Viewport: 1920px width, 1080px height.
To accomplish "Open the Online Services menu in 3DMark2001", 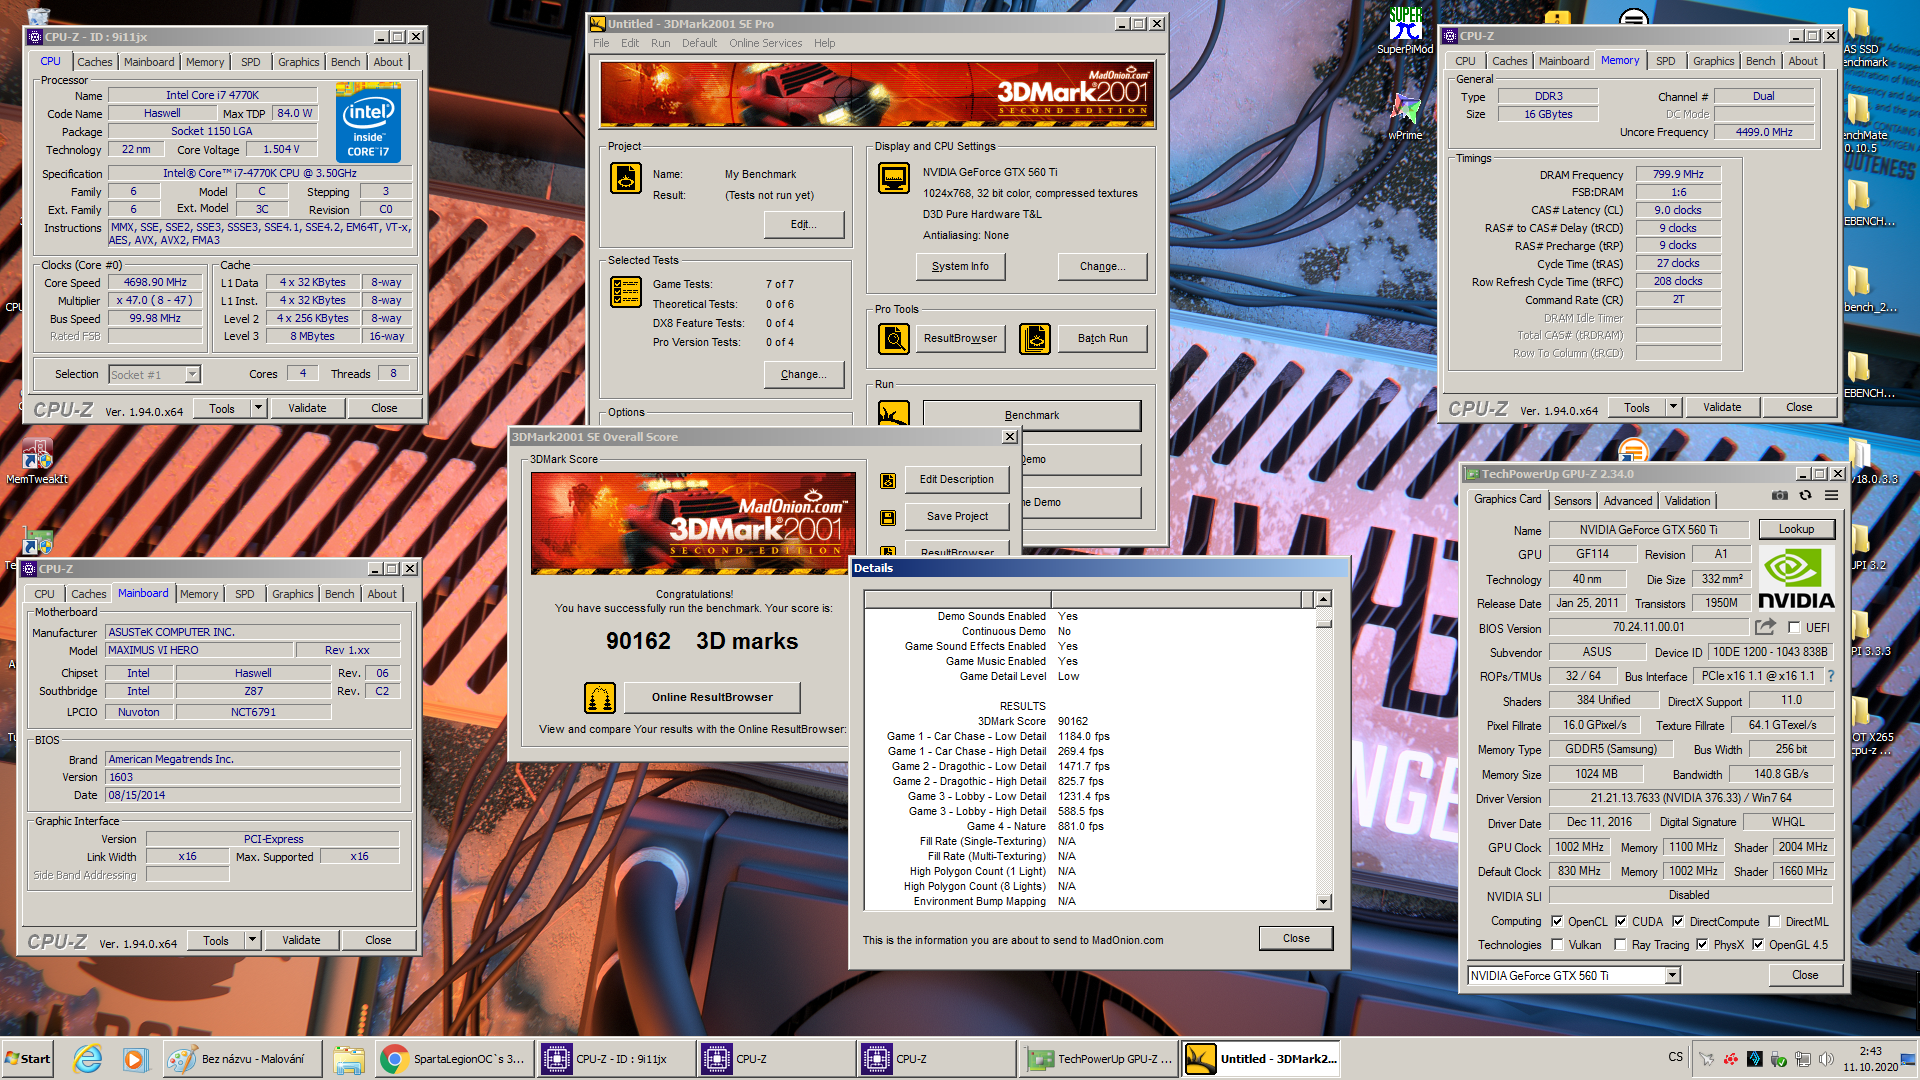I will tap(765, 43).
